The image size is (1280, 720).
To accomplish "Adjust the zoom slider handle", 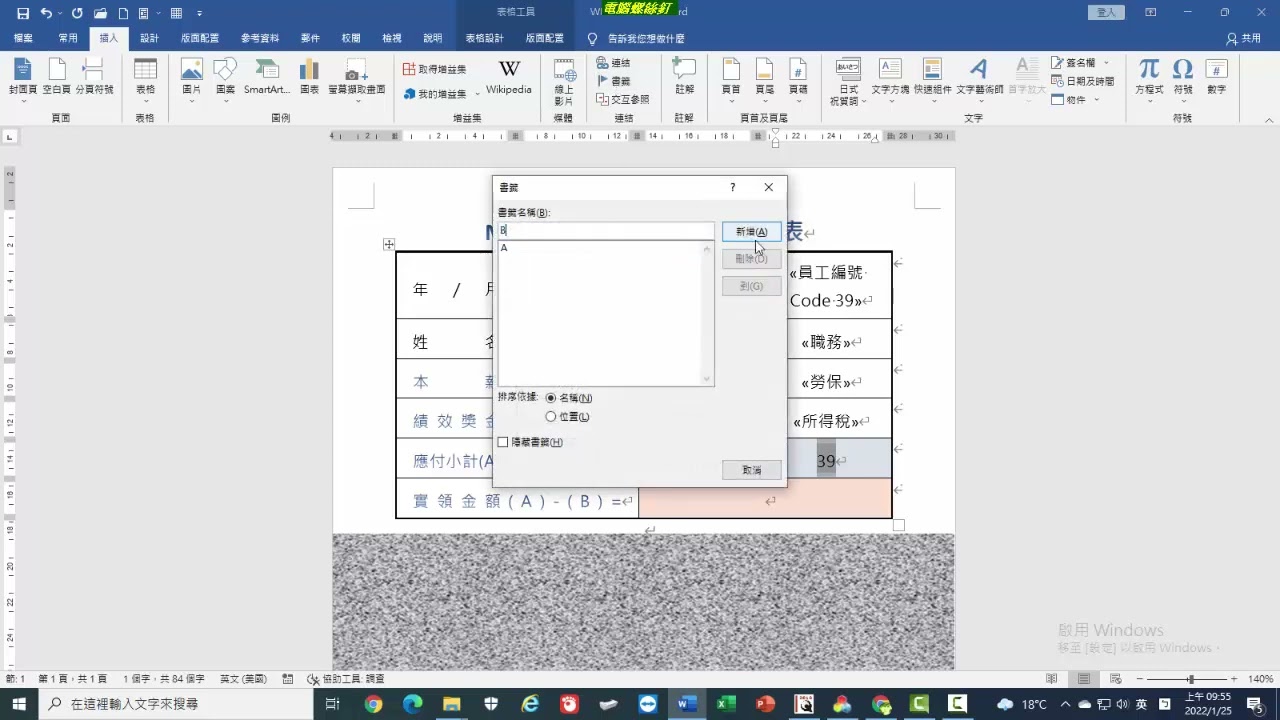I will coord(1190,679).
